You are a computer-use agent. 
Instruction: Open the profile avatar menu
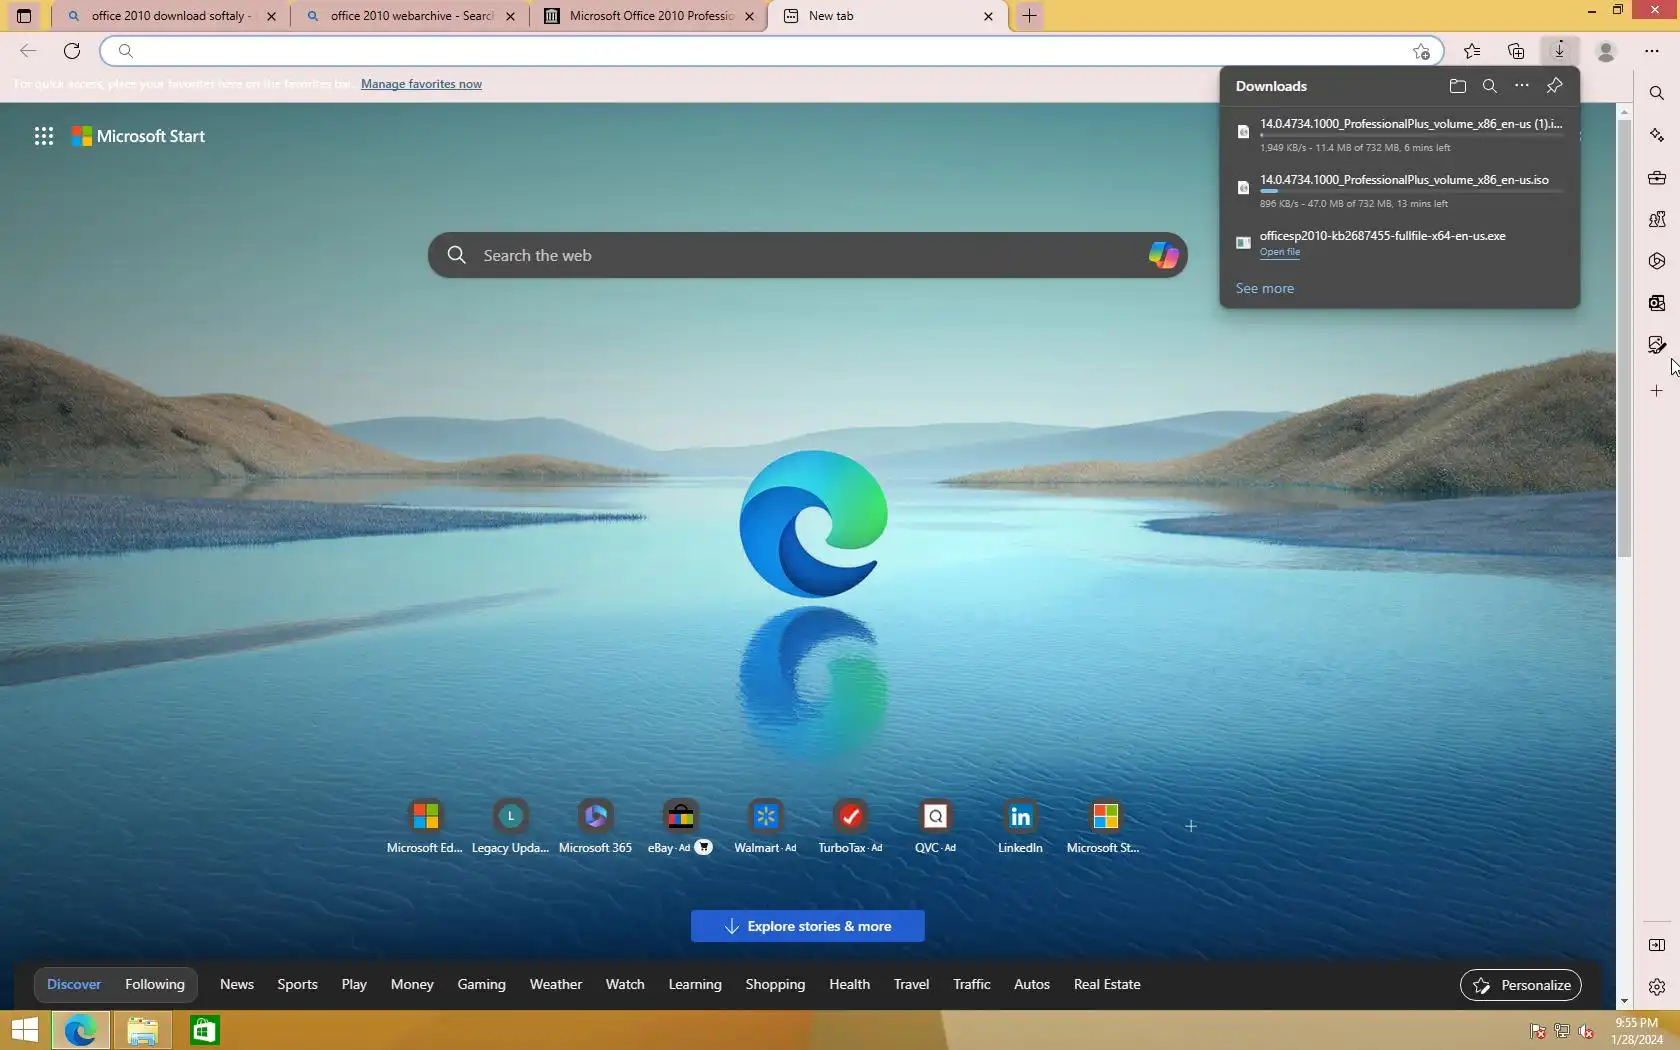coord(1606,51)
